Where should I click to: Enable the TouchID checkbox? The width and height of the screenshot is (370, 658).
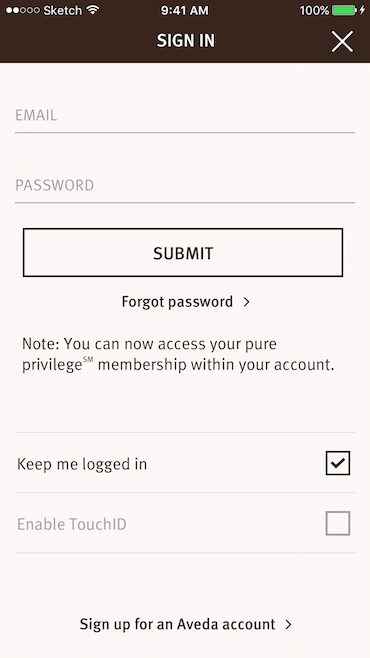pos(338,523)
